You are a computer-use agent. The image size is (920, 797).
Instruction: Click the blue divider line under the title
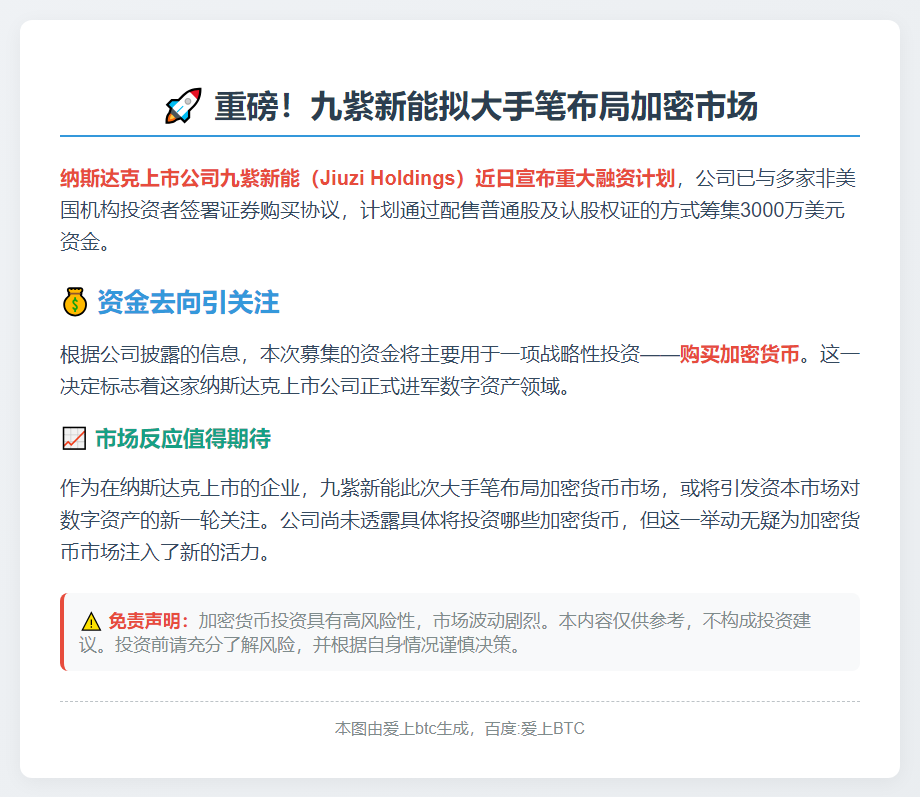pos(460,135)
